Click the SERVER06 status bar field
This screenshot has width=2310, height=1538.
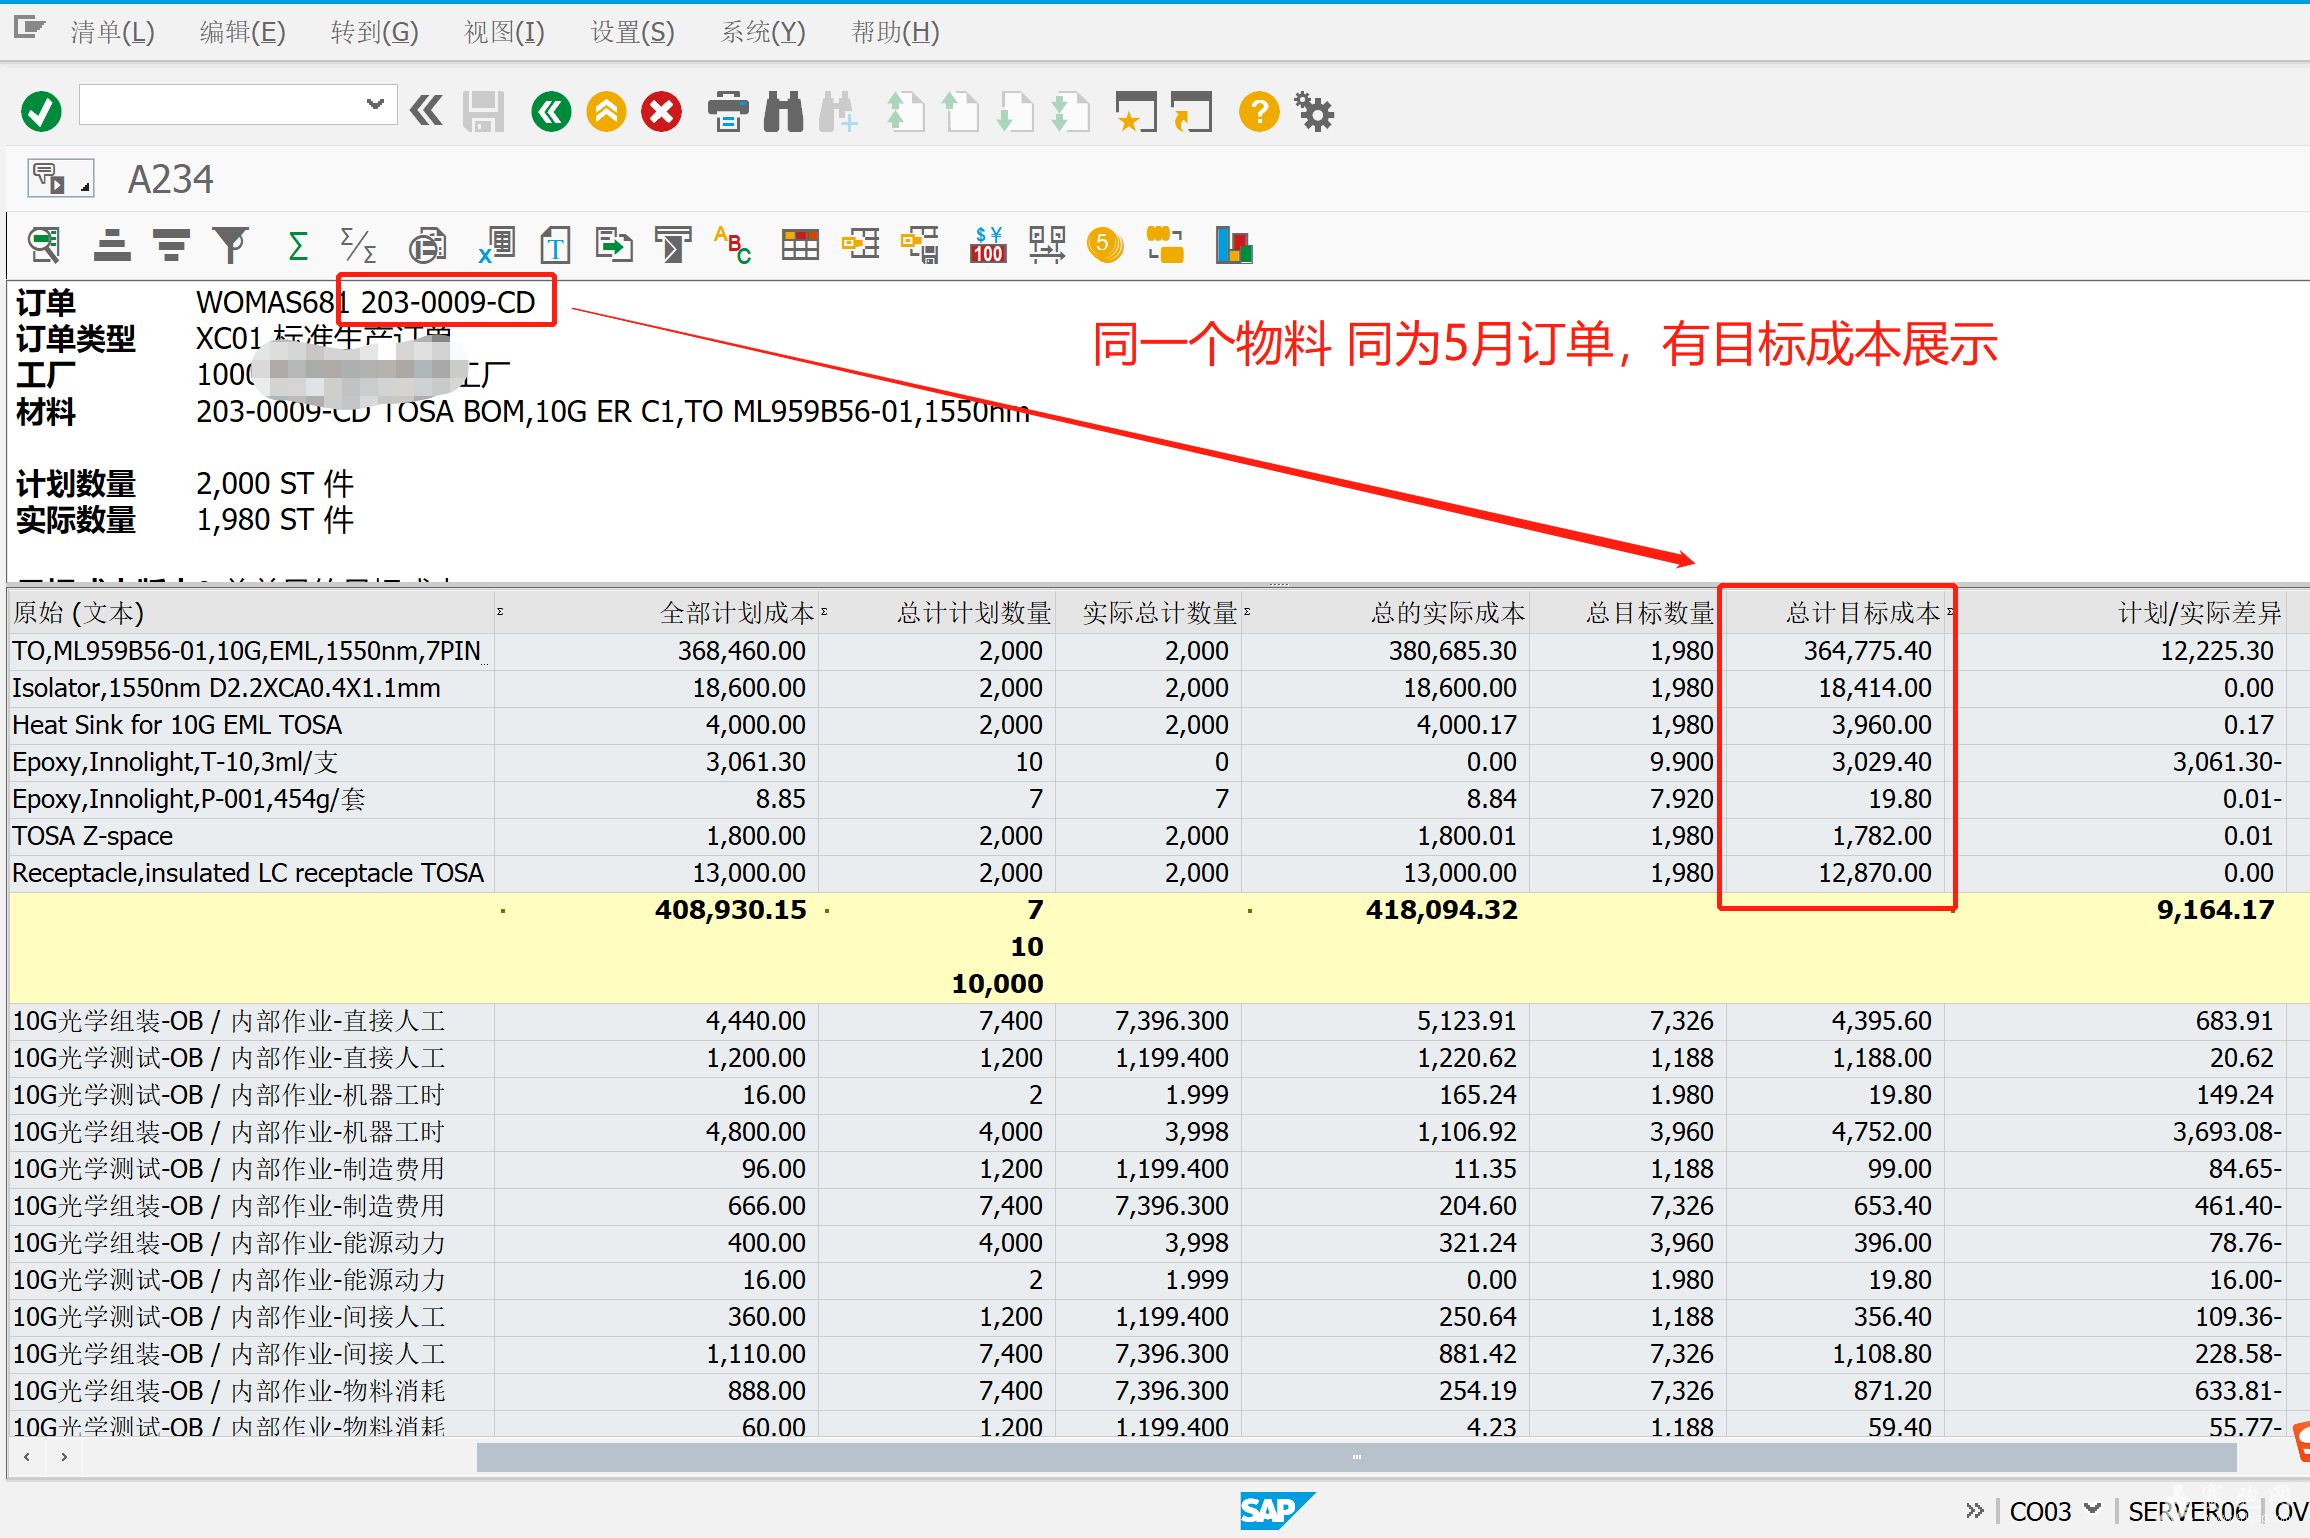point(2188,1510)
